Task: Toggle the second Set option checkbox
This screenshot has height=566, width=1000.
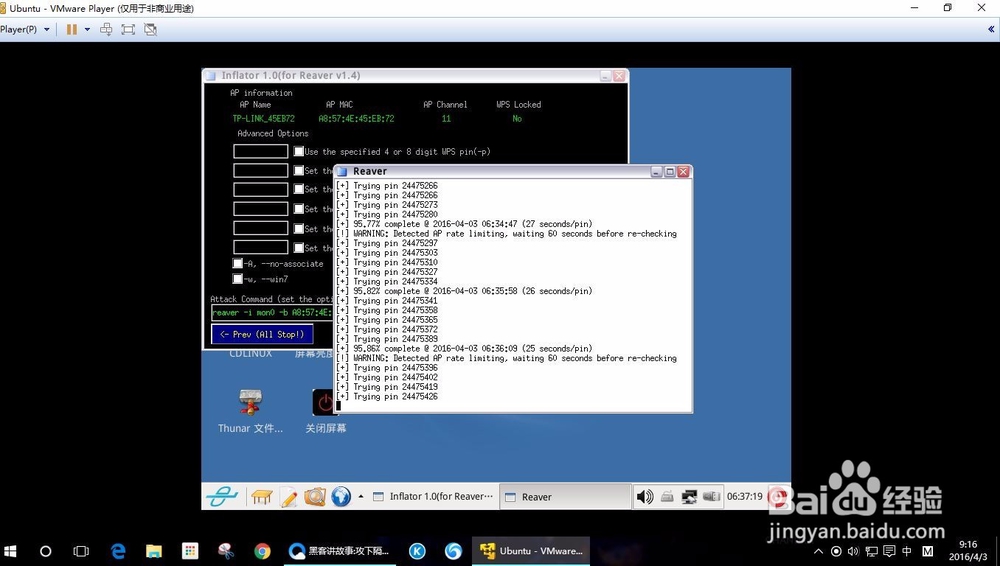Action: pos(298,170)
